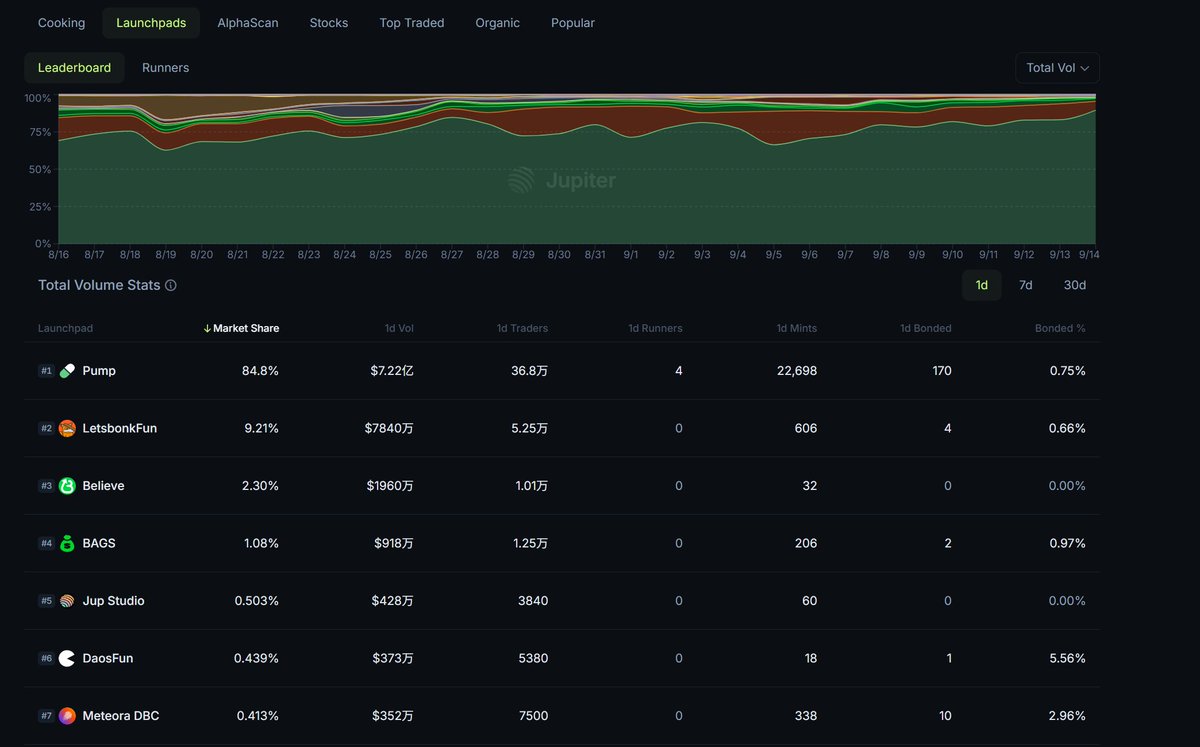Click the $7840万 volume cell

tap(389, 428)
